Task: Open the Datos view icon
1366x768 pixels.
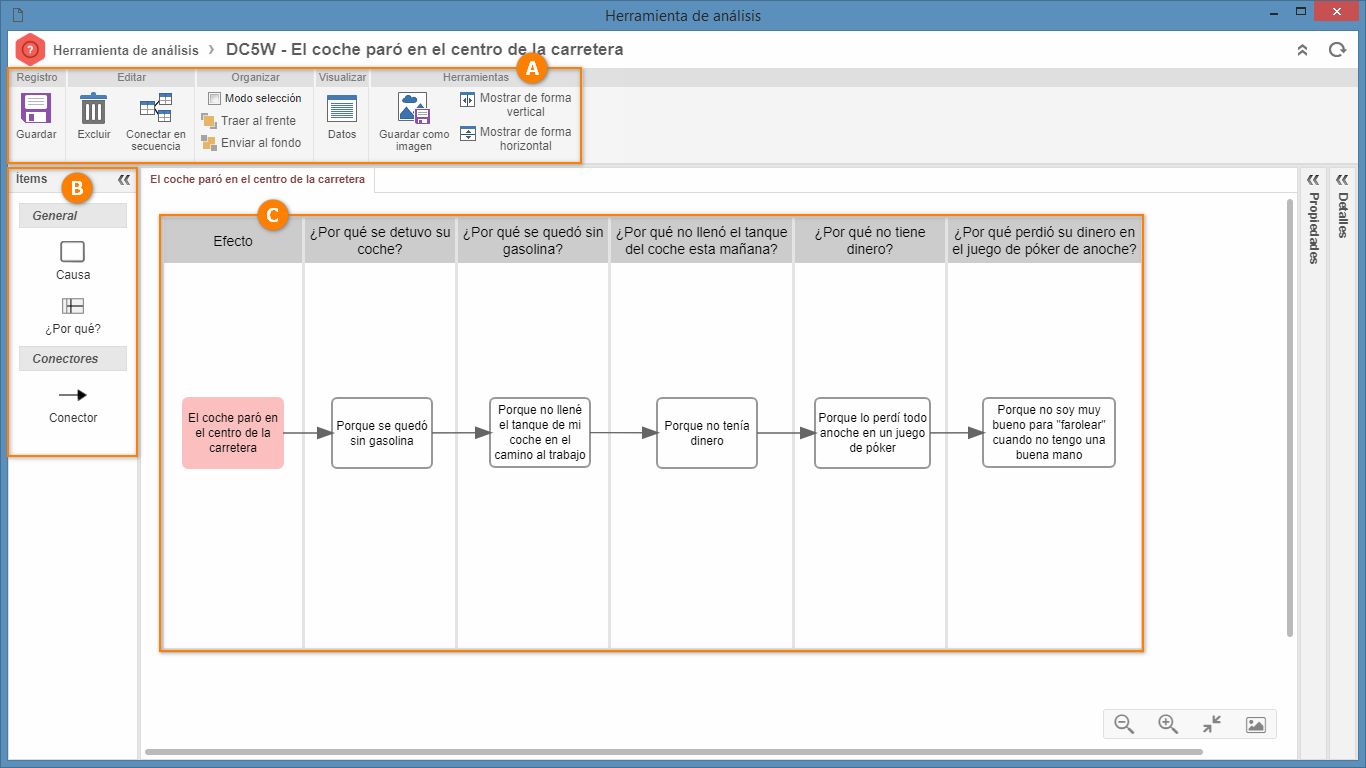Action: tap(342, 109)
